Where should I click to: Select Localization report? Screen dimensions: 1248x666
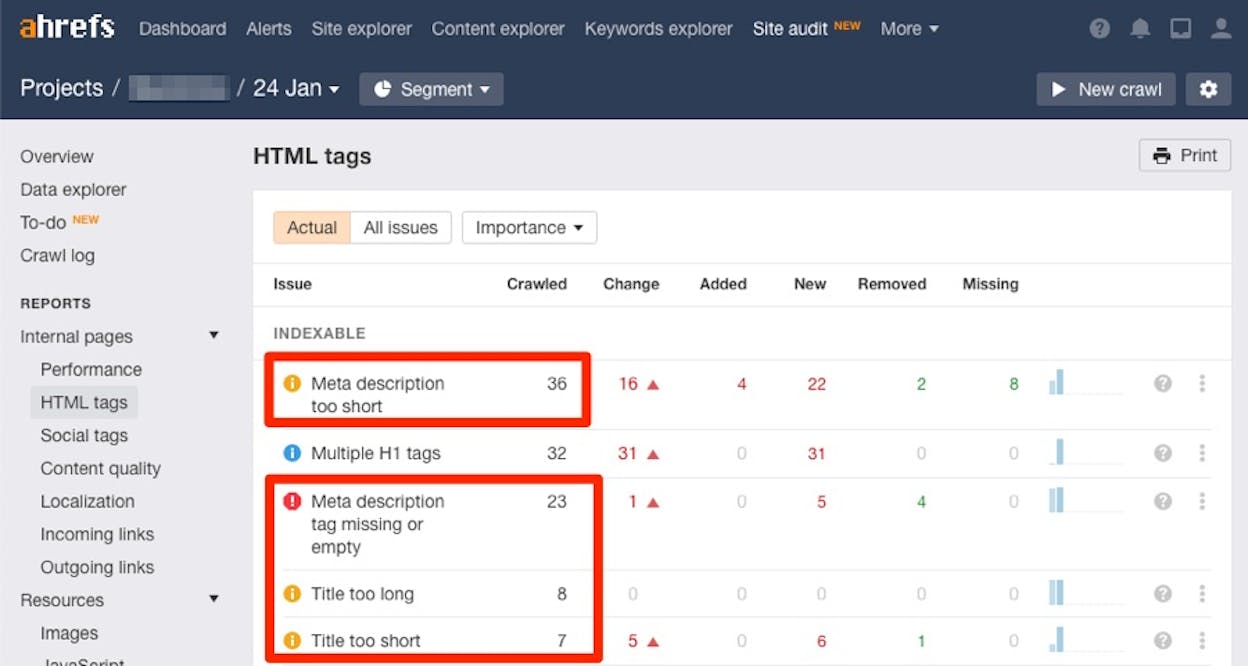pyautogui.click(x=87, y=501)
